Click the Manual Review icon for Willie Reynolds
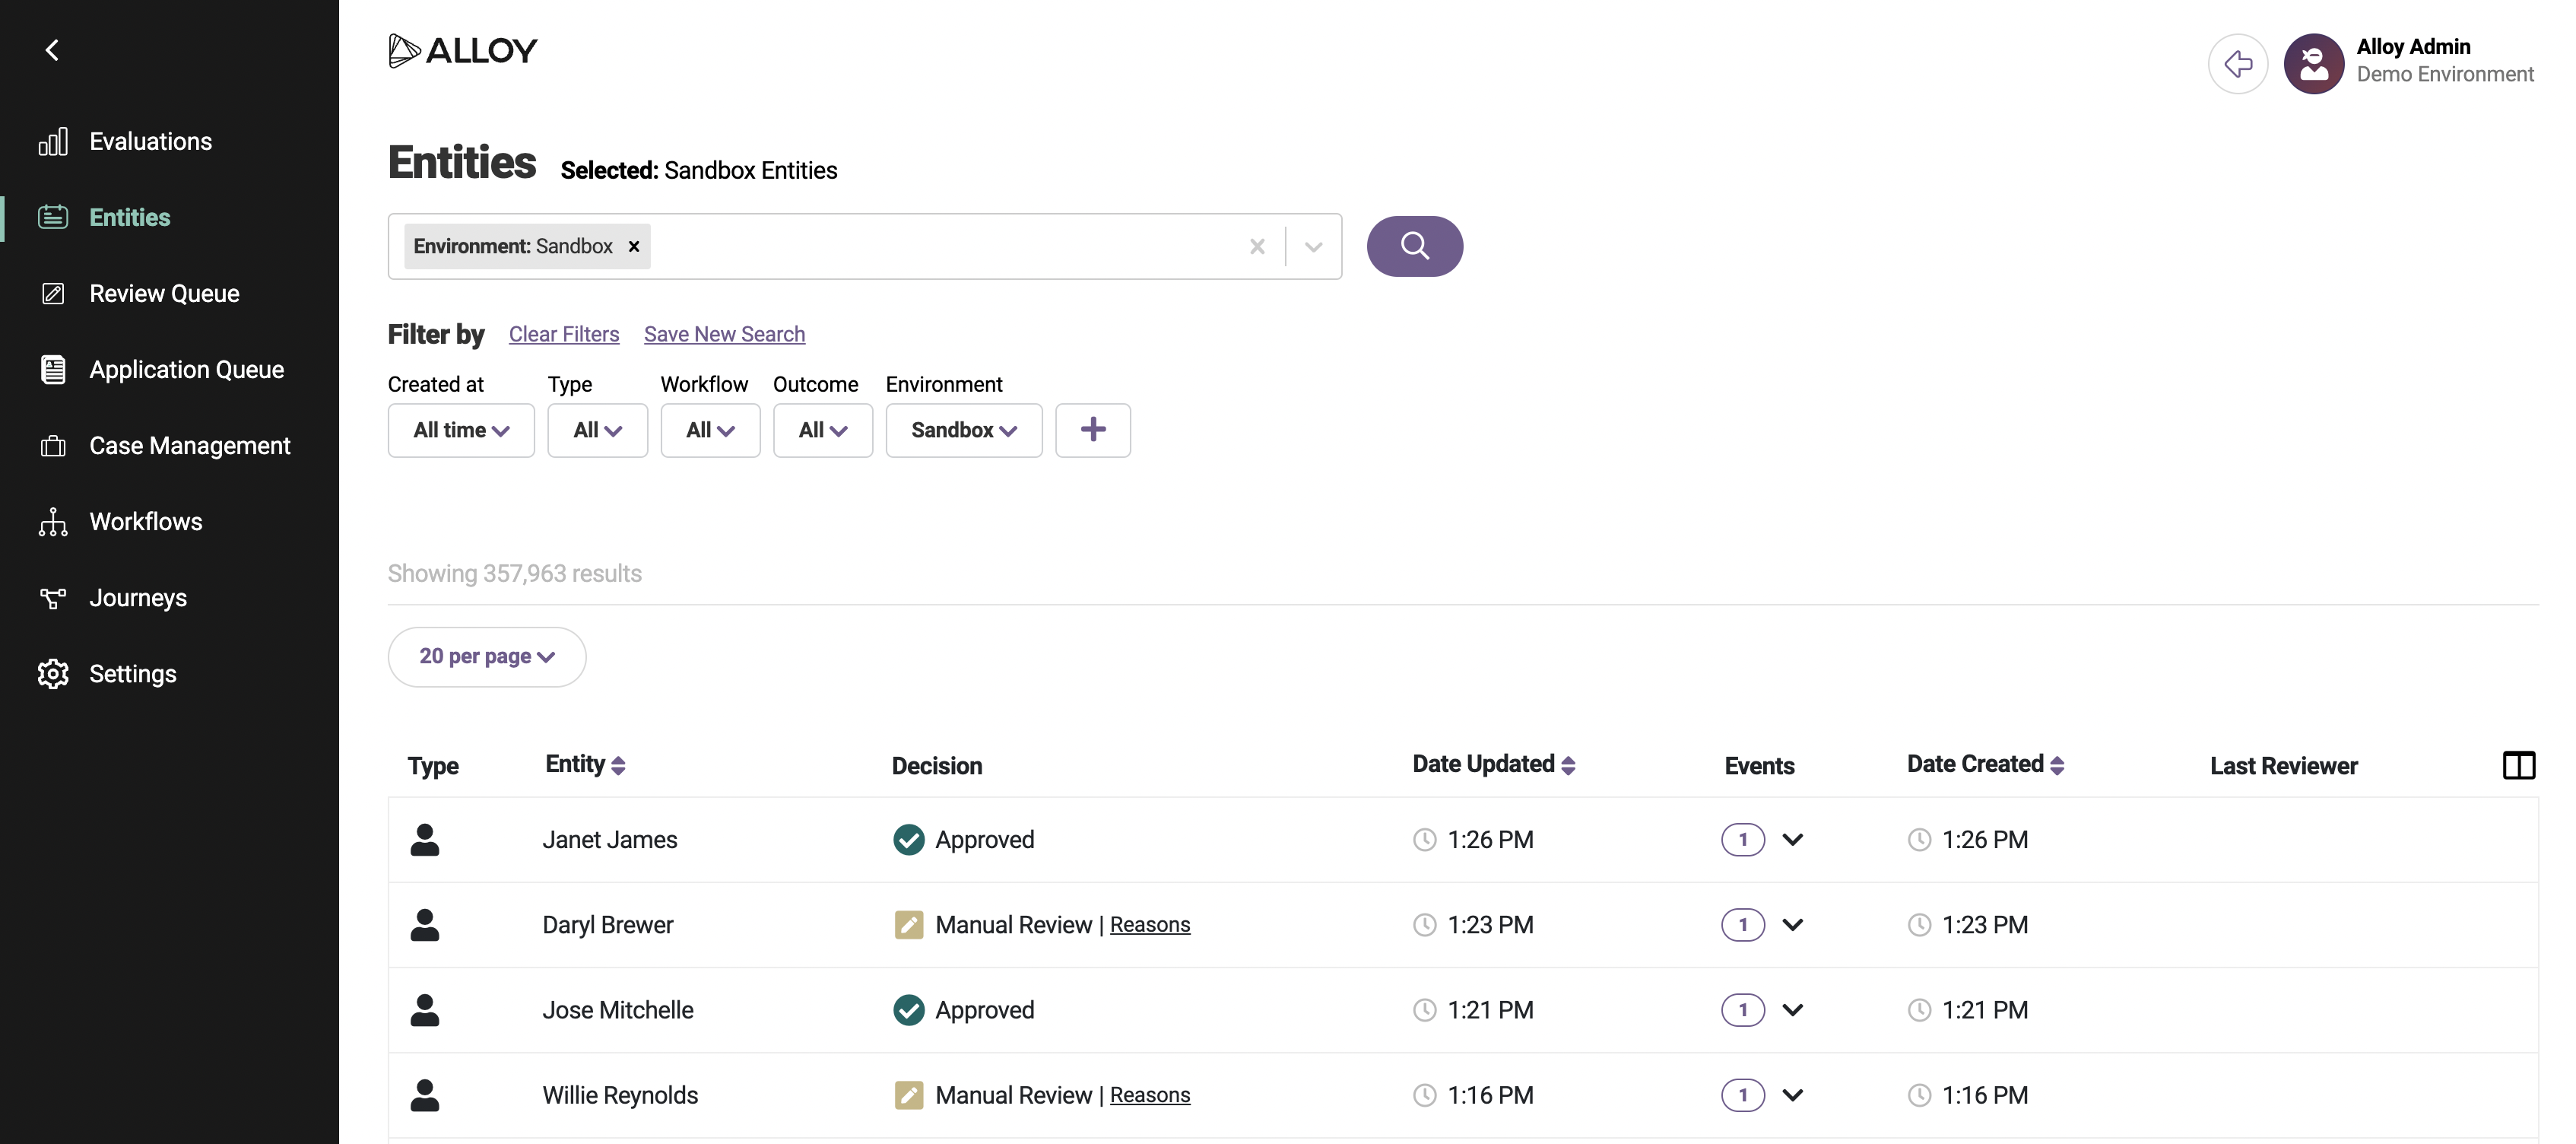 coord(909,1095)
